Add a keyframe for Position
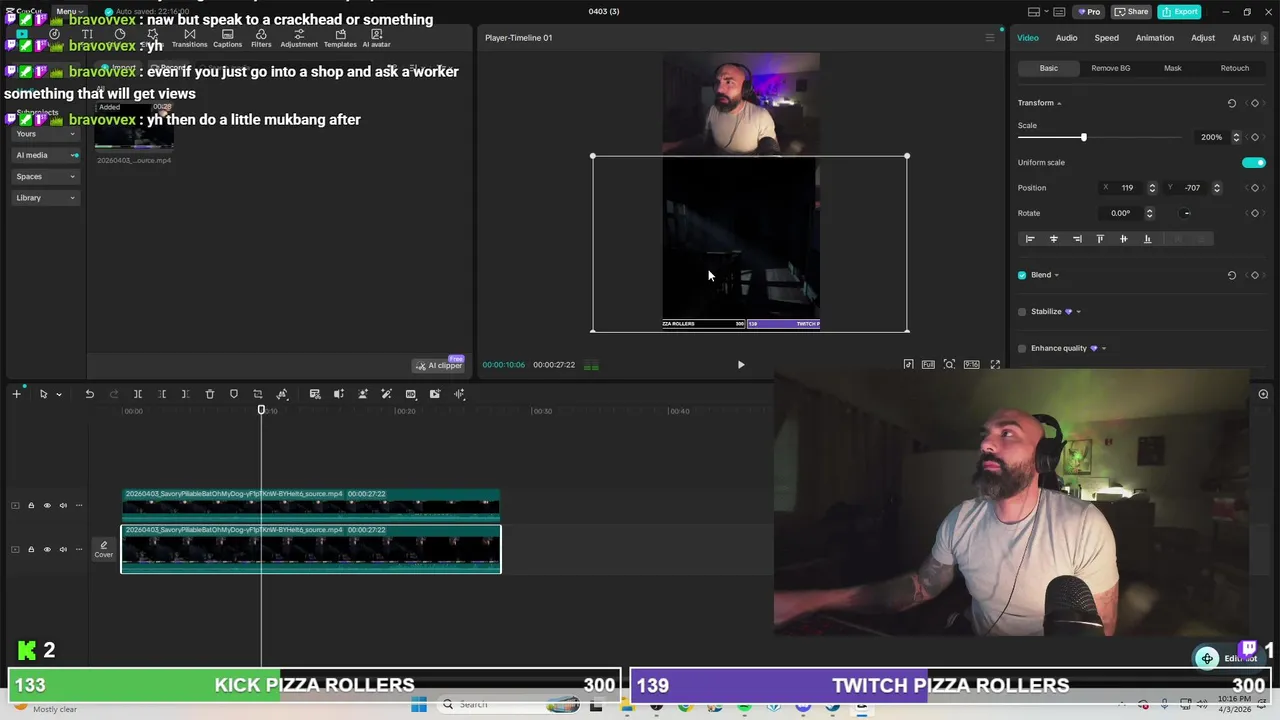The image size is (1280, 720). coord(1255,188)
